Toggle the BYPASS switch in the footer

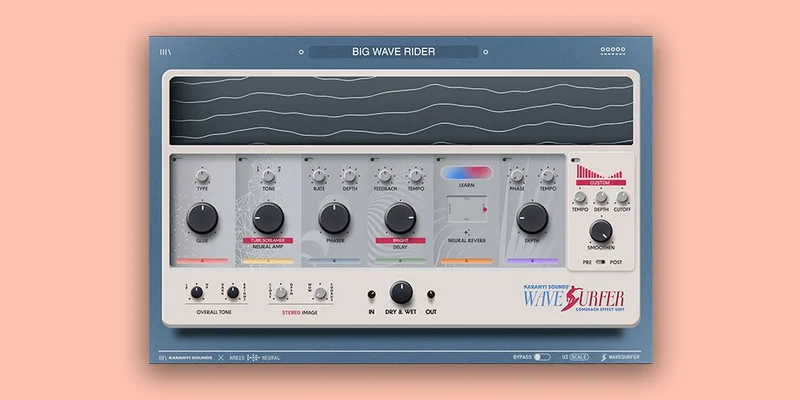click(x=542, y=357)
